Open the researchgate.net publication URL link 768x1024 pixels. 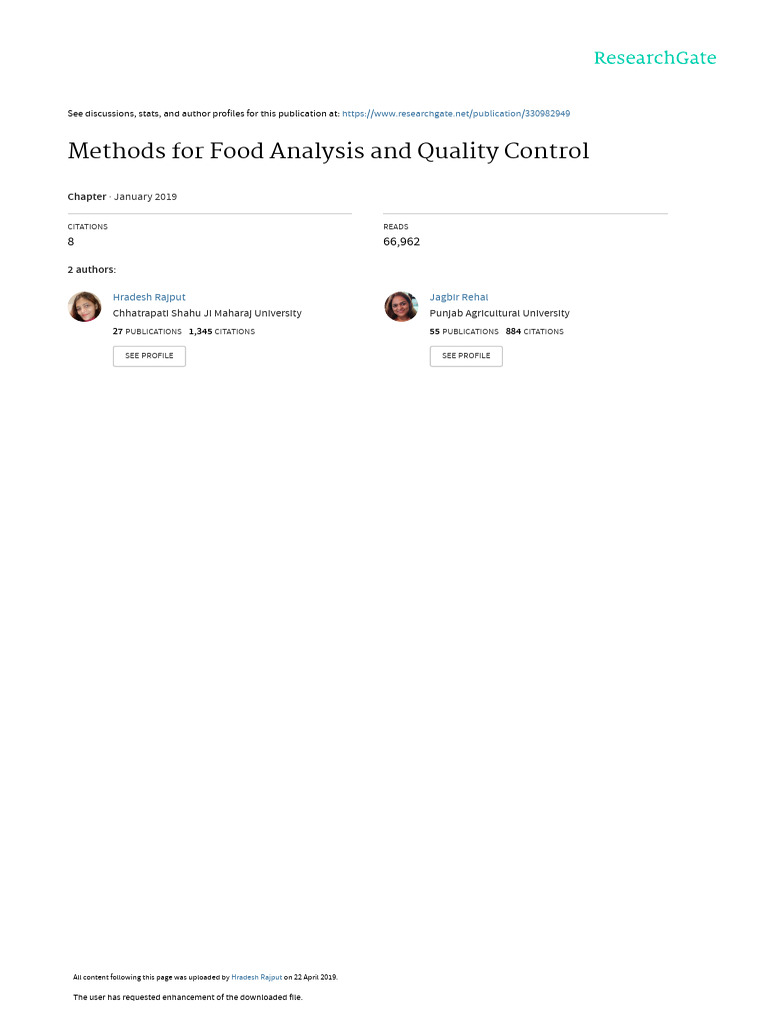click(456, 114)
